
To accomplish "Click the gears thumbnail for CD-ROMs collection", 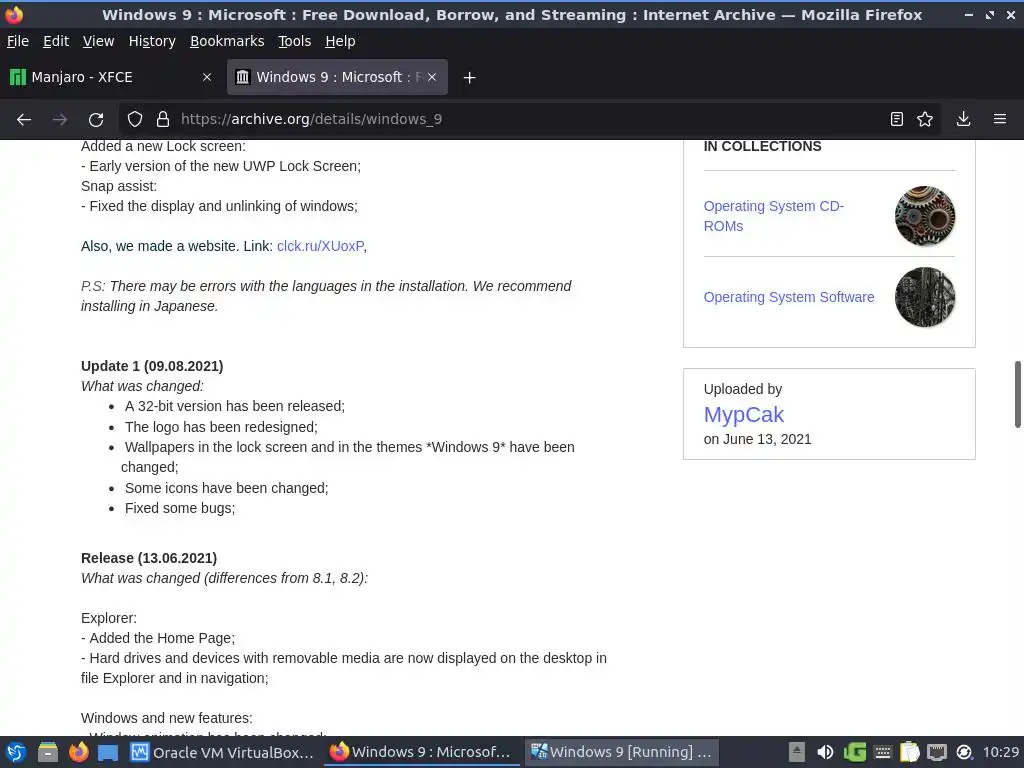I will (925, 216).
